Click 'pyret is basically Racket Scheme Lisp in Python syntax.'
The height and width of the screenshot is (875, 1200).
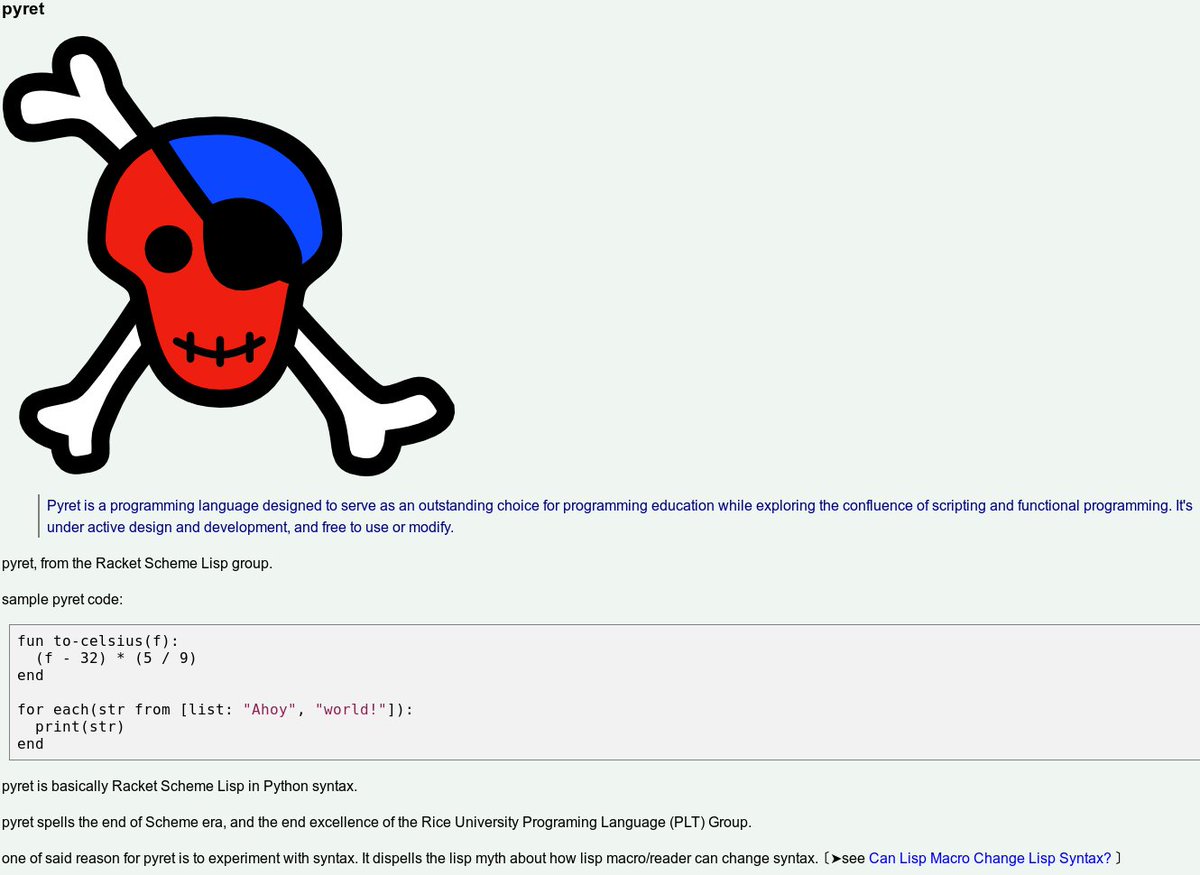tap(179, 786)
